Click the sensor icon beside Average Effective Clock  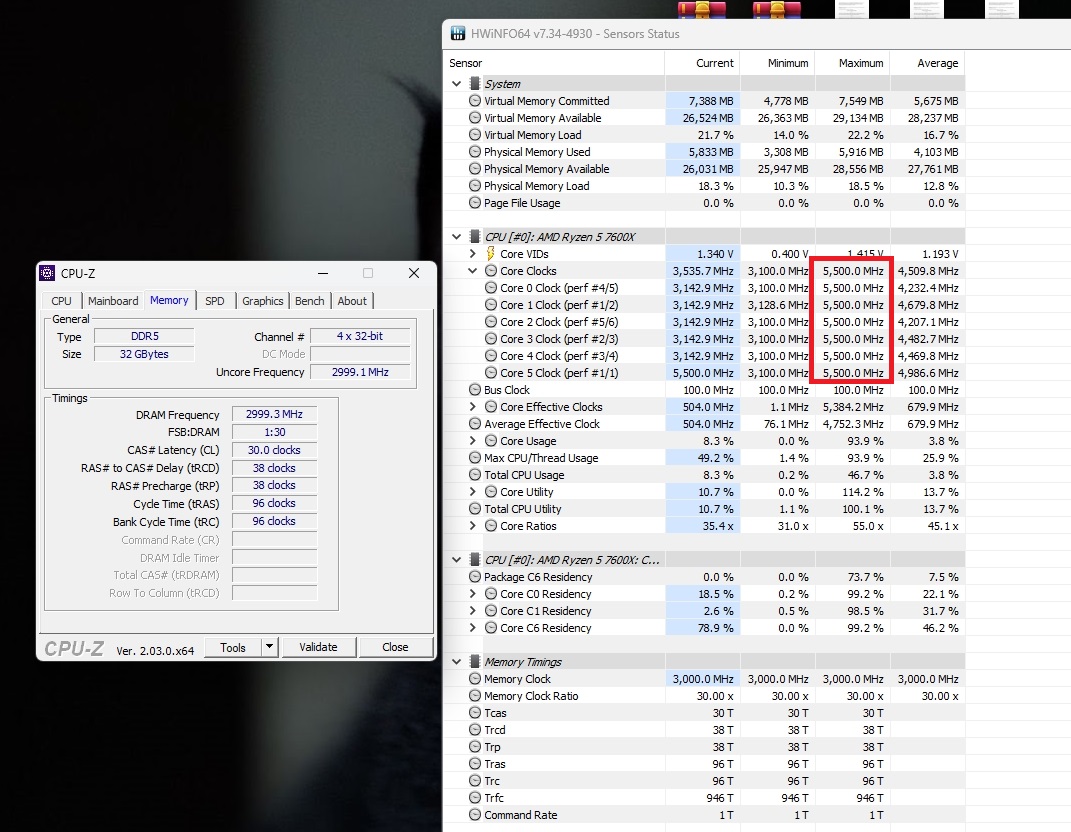[475, 424]
